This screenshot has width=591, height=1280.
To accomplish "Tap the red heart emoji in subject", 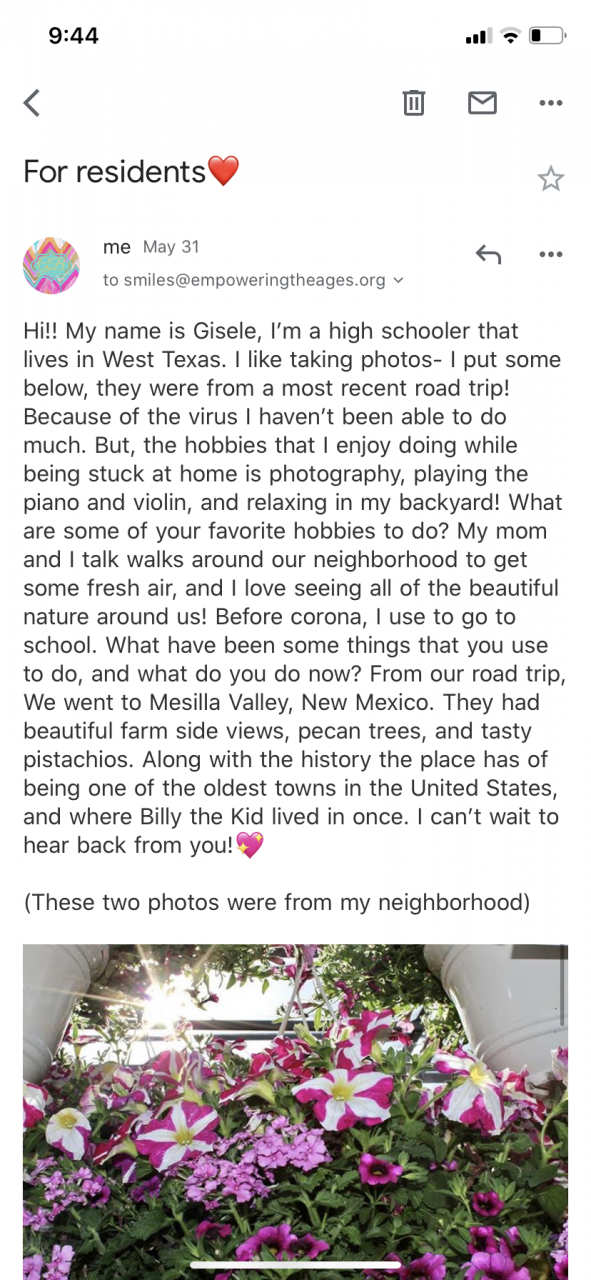I will (223, 172).
